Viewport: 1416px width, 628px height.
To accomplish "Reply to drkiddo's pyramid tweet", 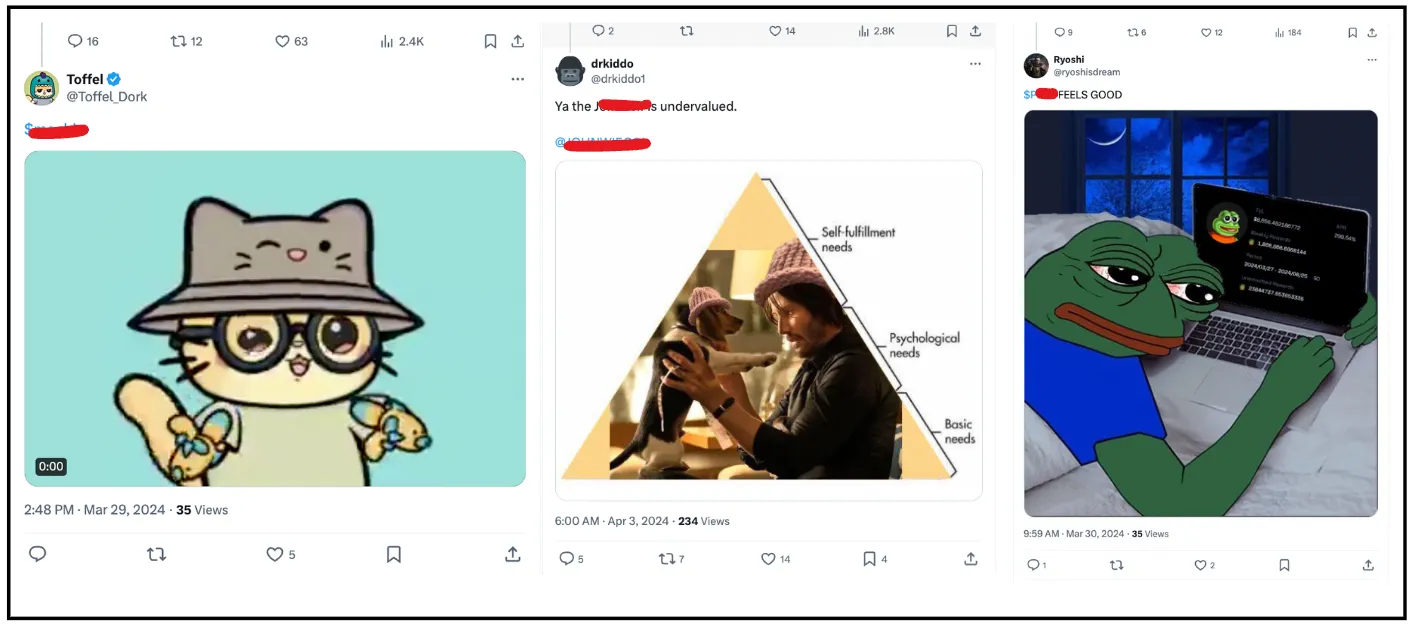I will coord(566,559).
